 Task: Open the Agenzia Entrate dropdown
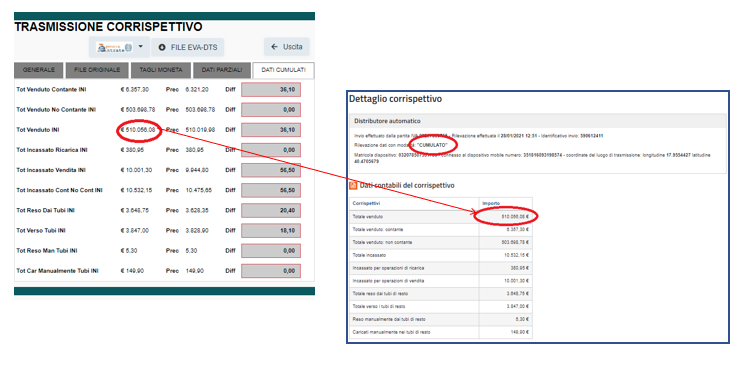pos(119,47)
